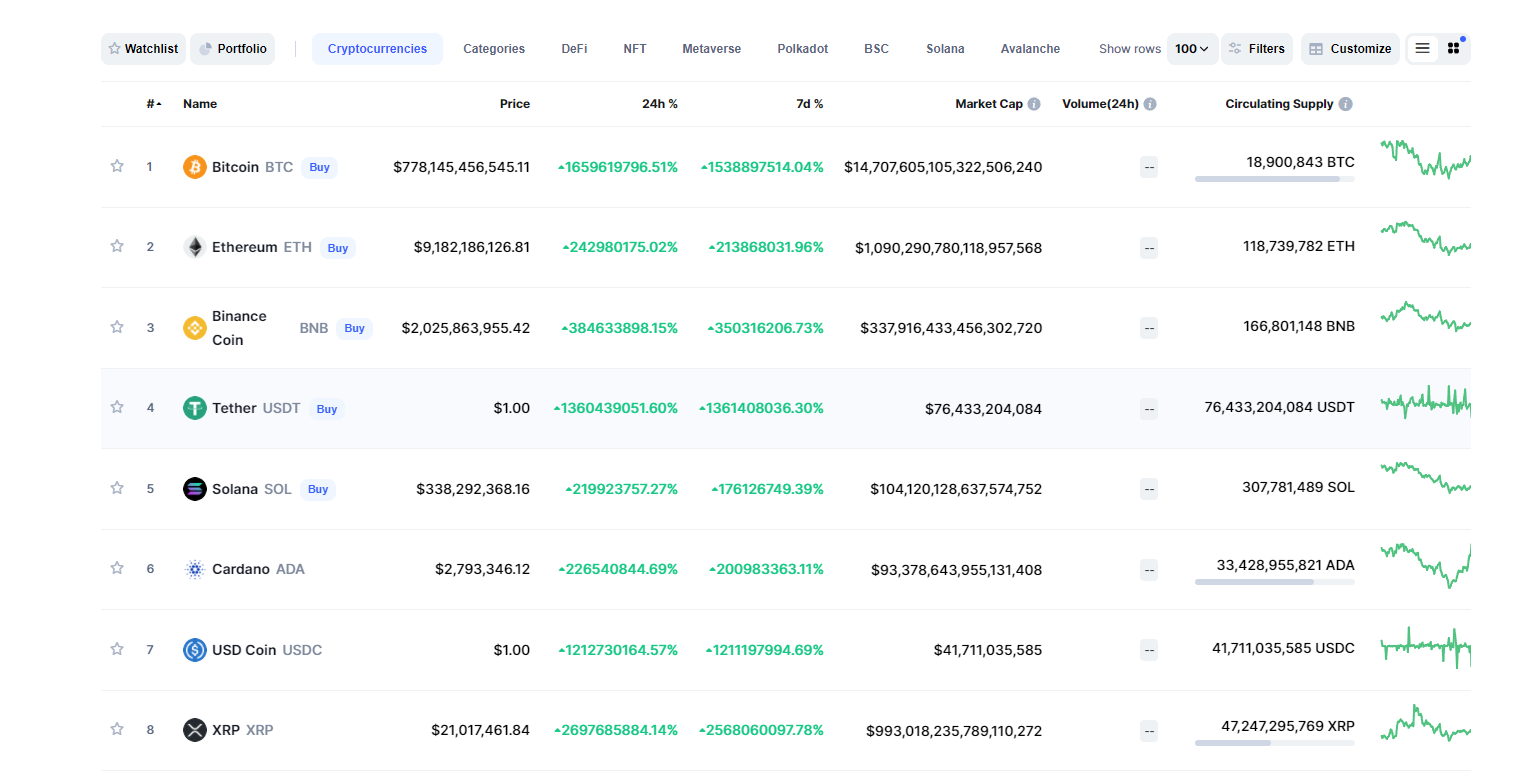Toggle the favorite star on Ethereum row
The height and width of the screenshot is (776, 1533).
pyautogui.click(x=116, y=247)
